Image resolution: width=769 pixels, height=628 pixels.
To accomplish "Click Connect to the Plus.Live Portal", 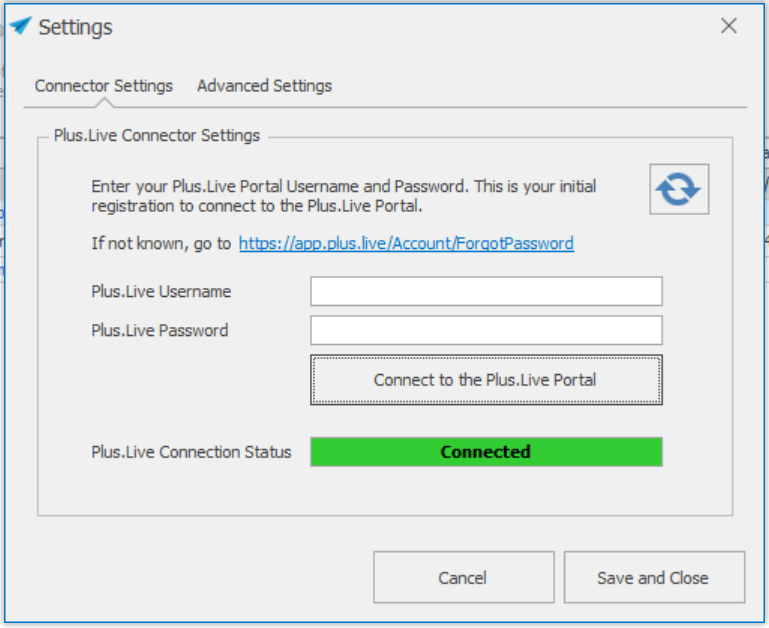I will click(486, 380).
